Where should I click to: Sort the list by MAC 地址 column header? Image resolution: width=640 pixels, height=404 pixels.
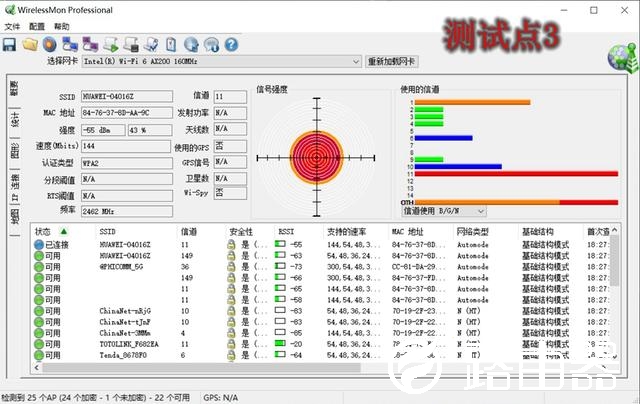[407, 232]
